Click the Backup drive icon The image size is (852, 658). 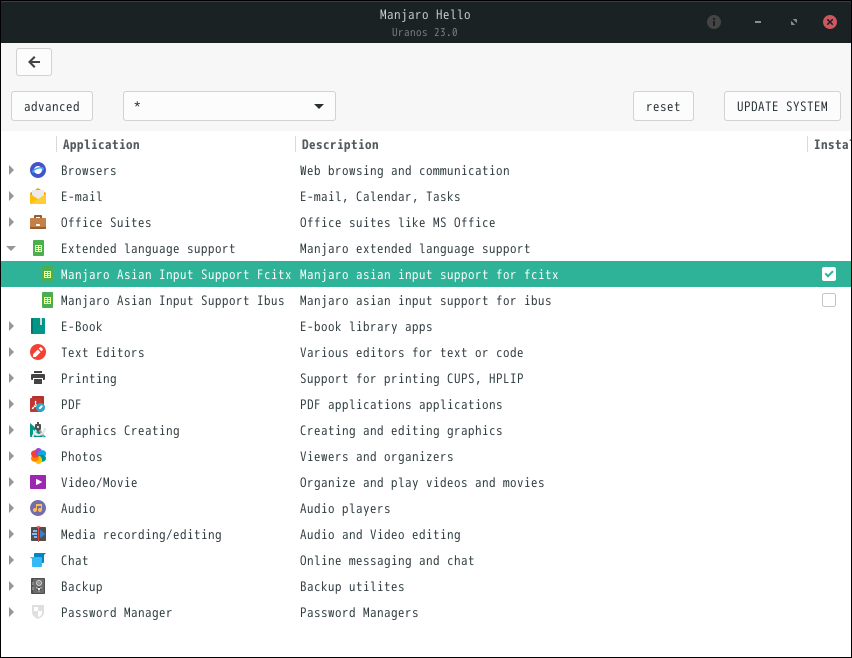(38, 586)
